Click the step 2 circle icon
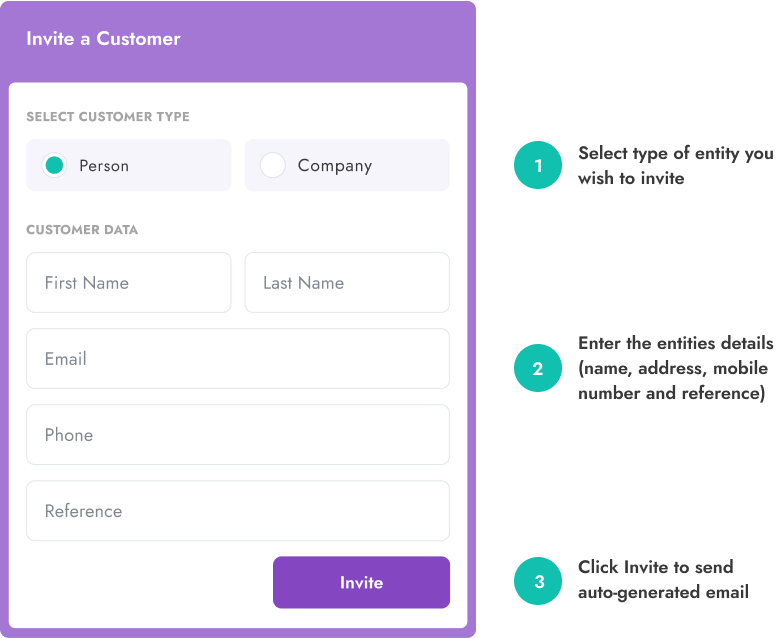The height and width of the screenshot is (638, 779). coord(538,368)
